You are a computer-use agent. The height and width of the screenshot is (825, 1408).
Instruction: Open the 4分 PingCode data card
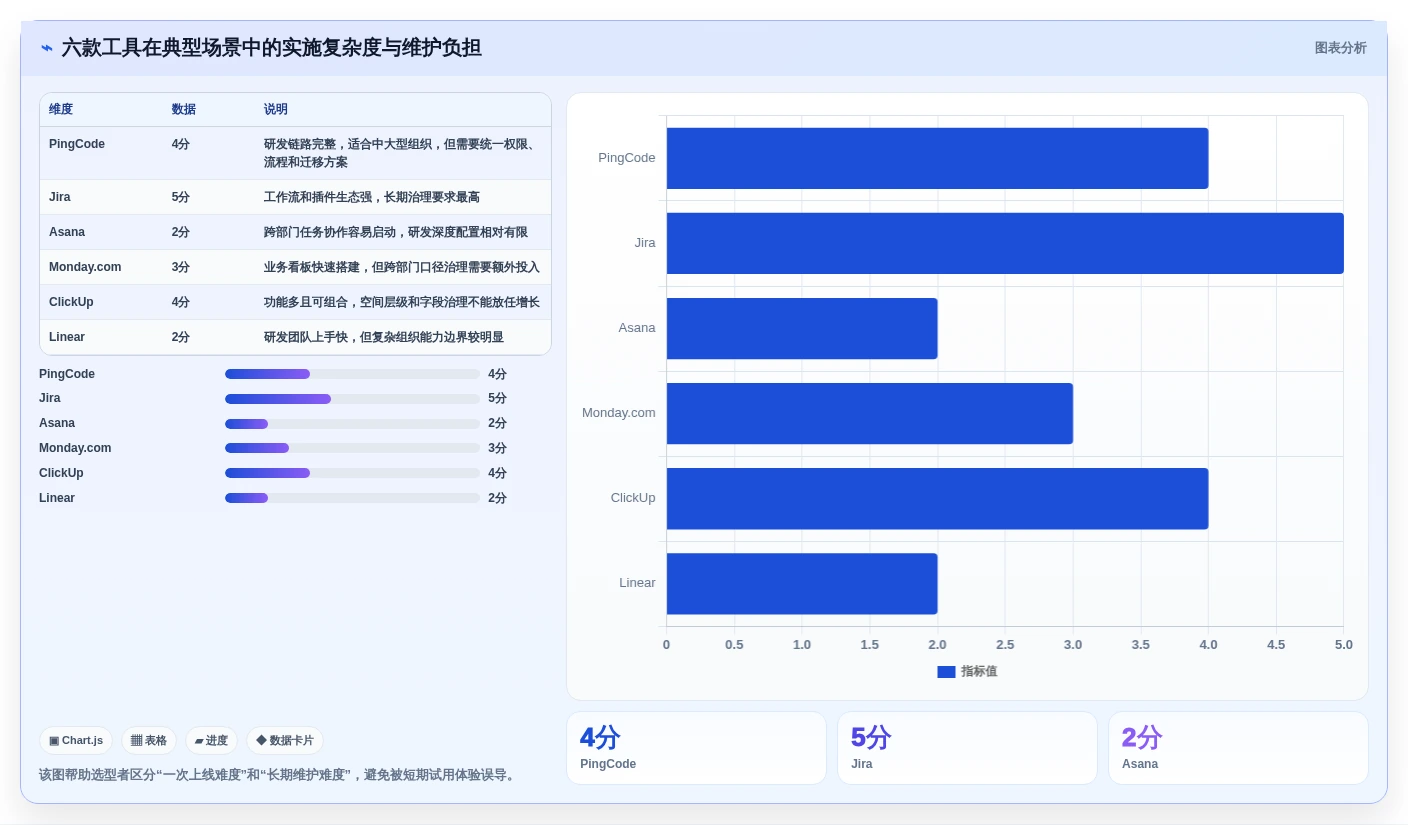pyautogui.click(x=696, y=748)
